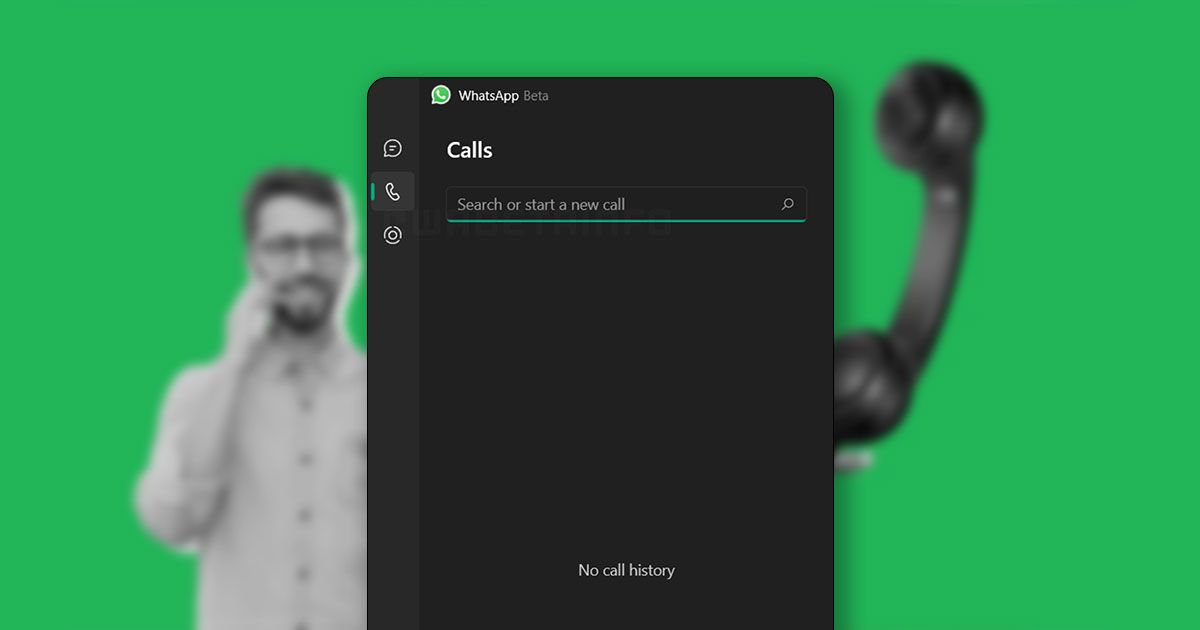Click the teal underline below the search bar
This screenshot has height=630, width=1200.
[x=626, y=221]
